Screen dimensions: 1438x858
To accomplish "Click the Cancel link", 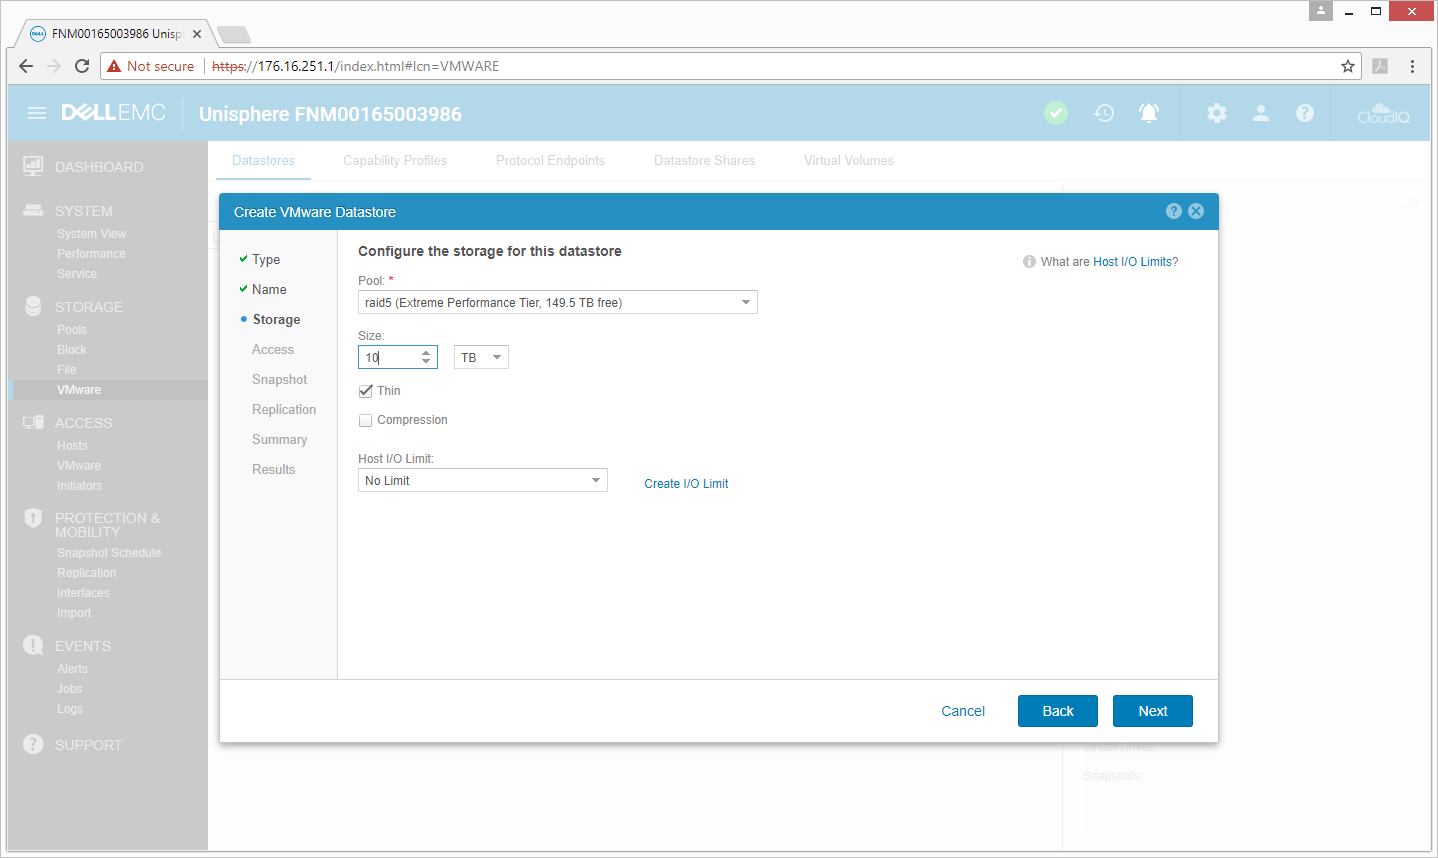I will point(963,711).
